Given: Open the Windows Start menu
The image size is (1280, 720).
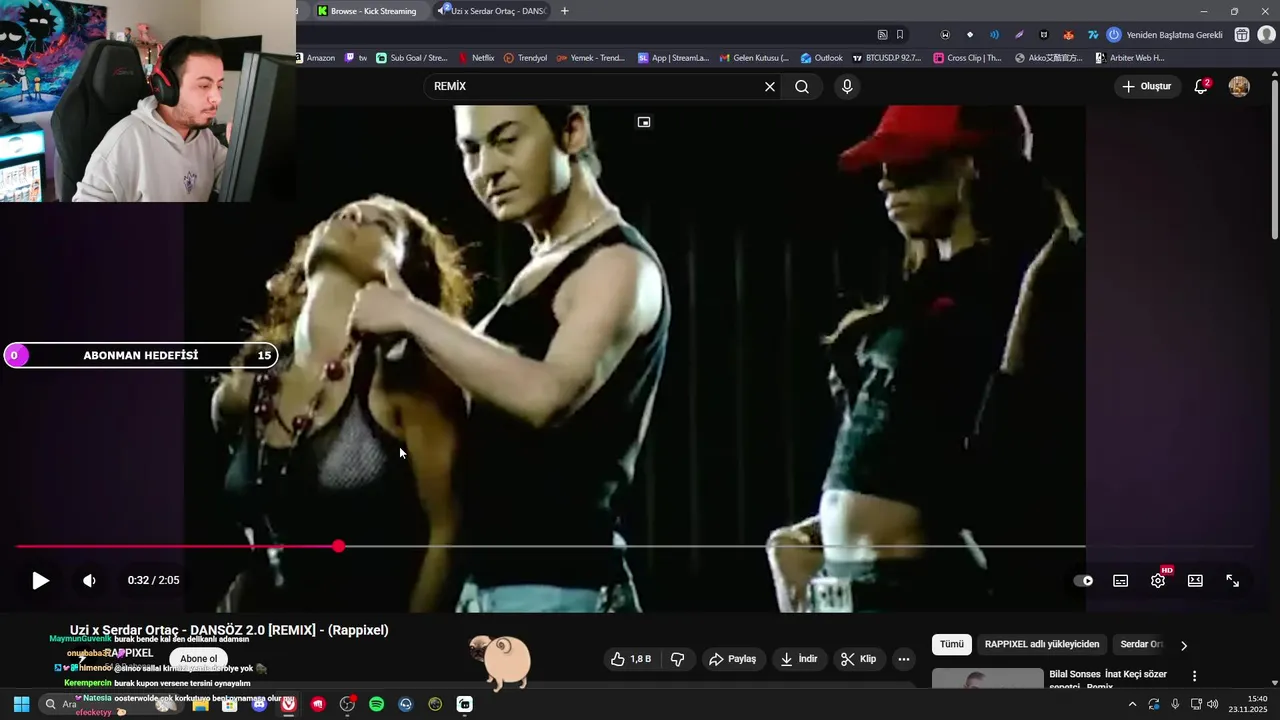Looking at the screenshot, I should tap(21, 705).
